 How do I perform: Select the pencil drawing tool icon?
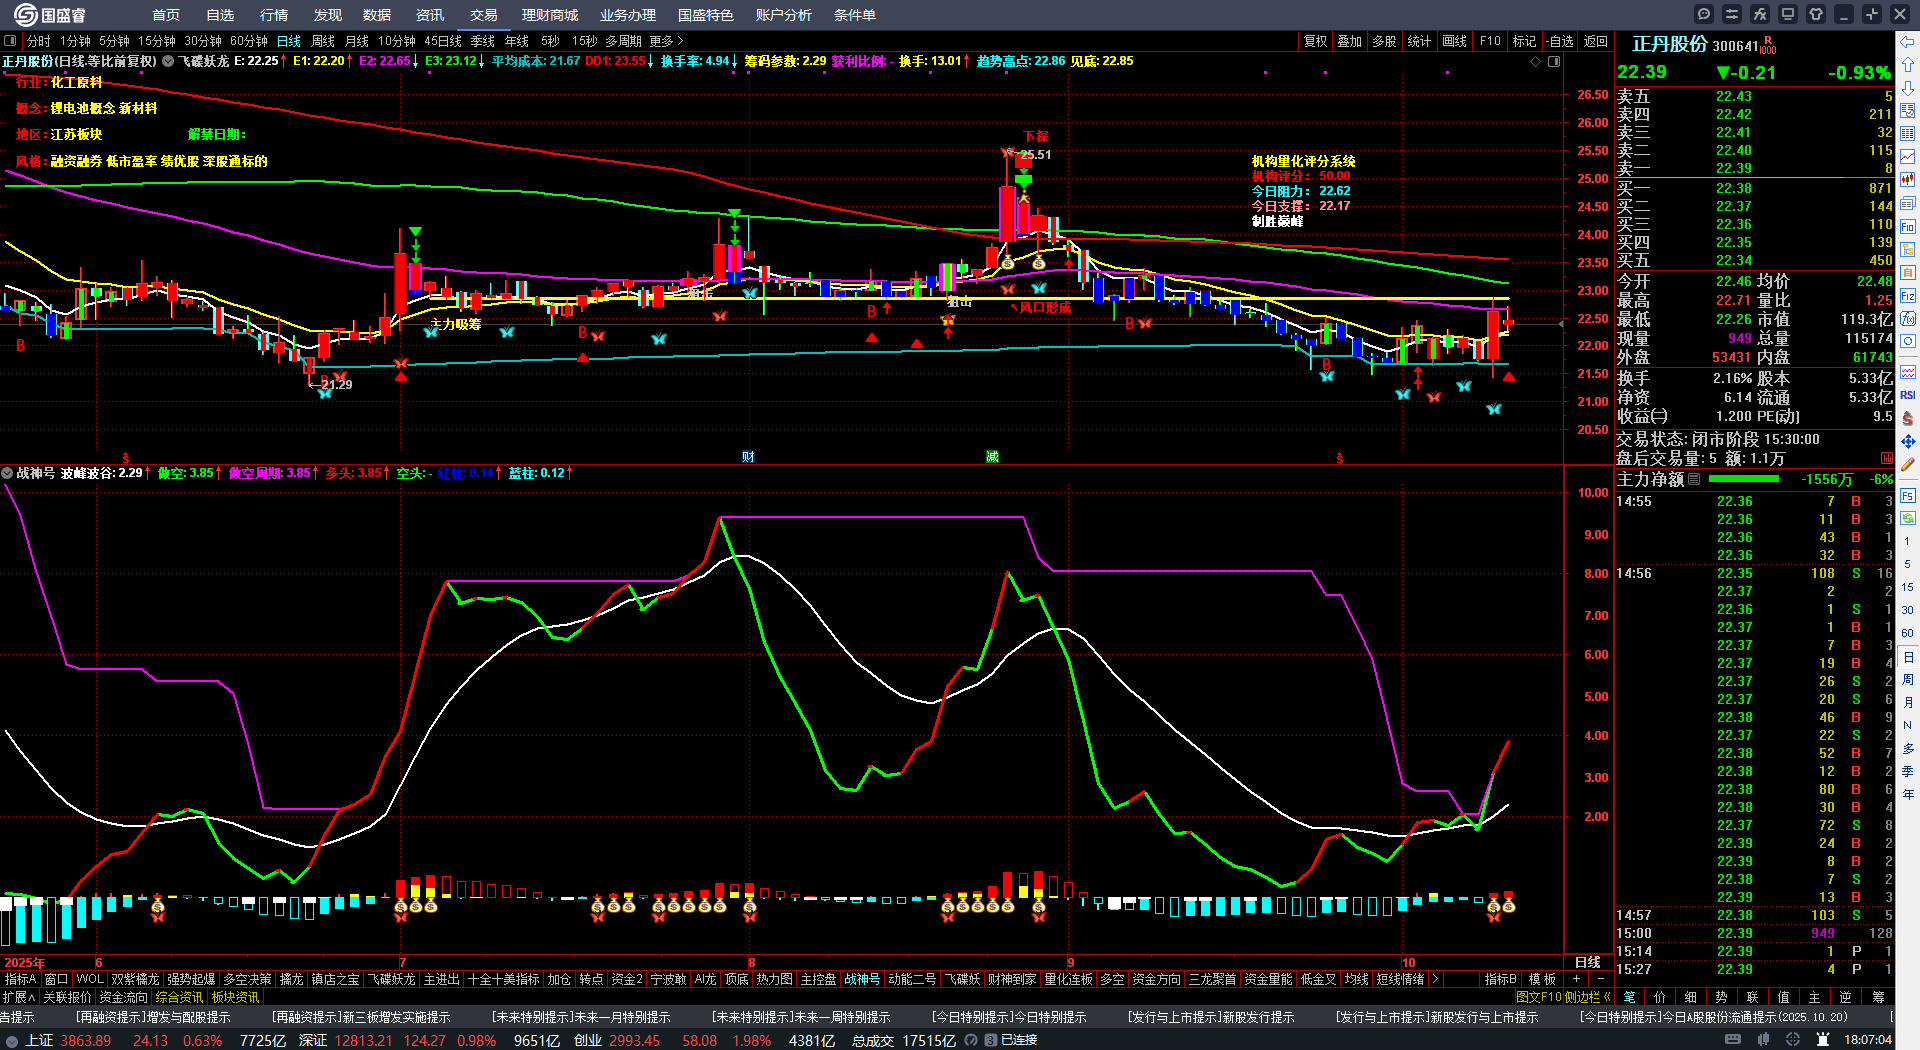(1908, 464)
